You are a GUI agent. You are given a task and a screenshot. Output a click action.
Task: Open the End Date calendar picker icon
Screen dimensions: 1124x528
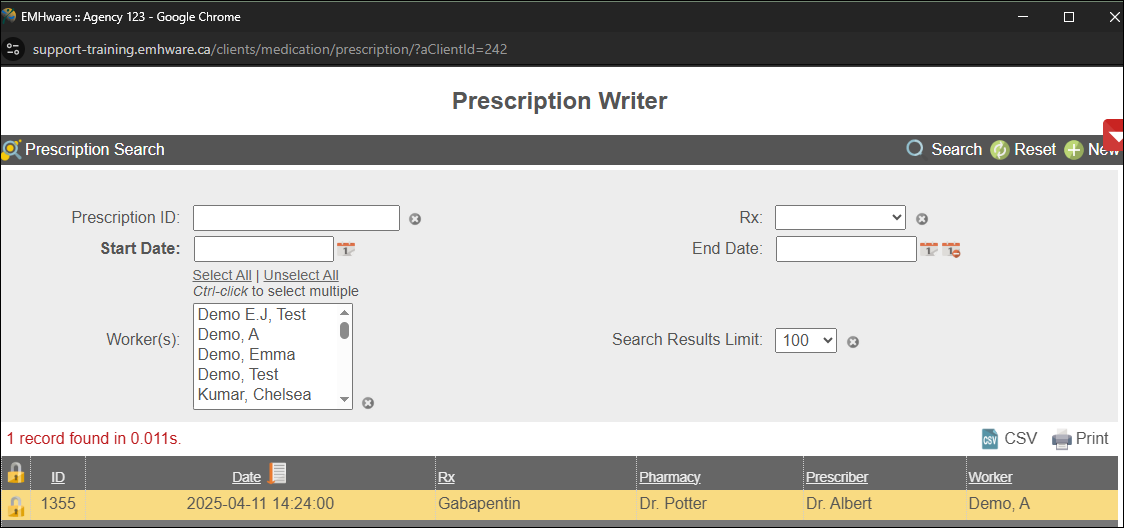[928, 249]
